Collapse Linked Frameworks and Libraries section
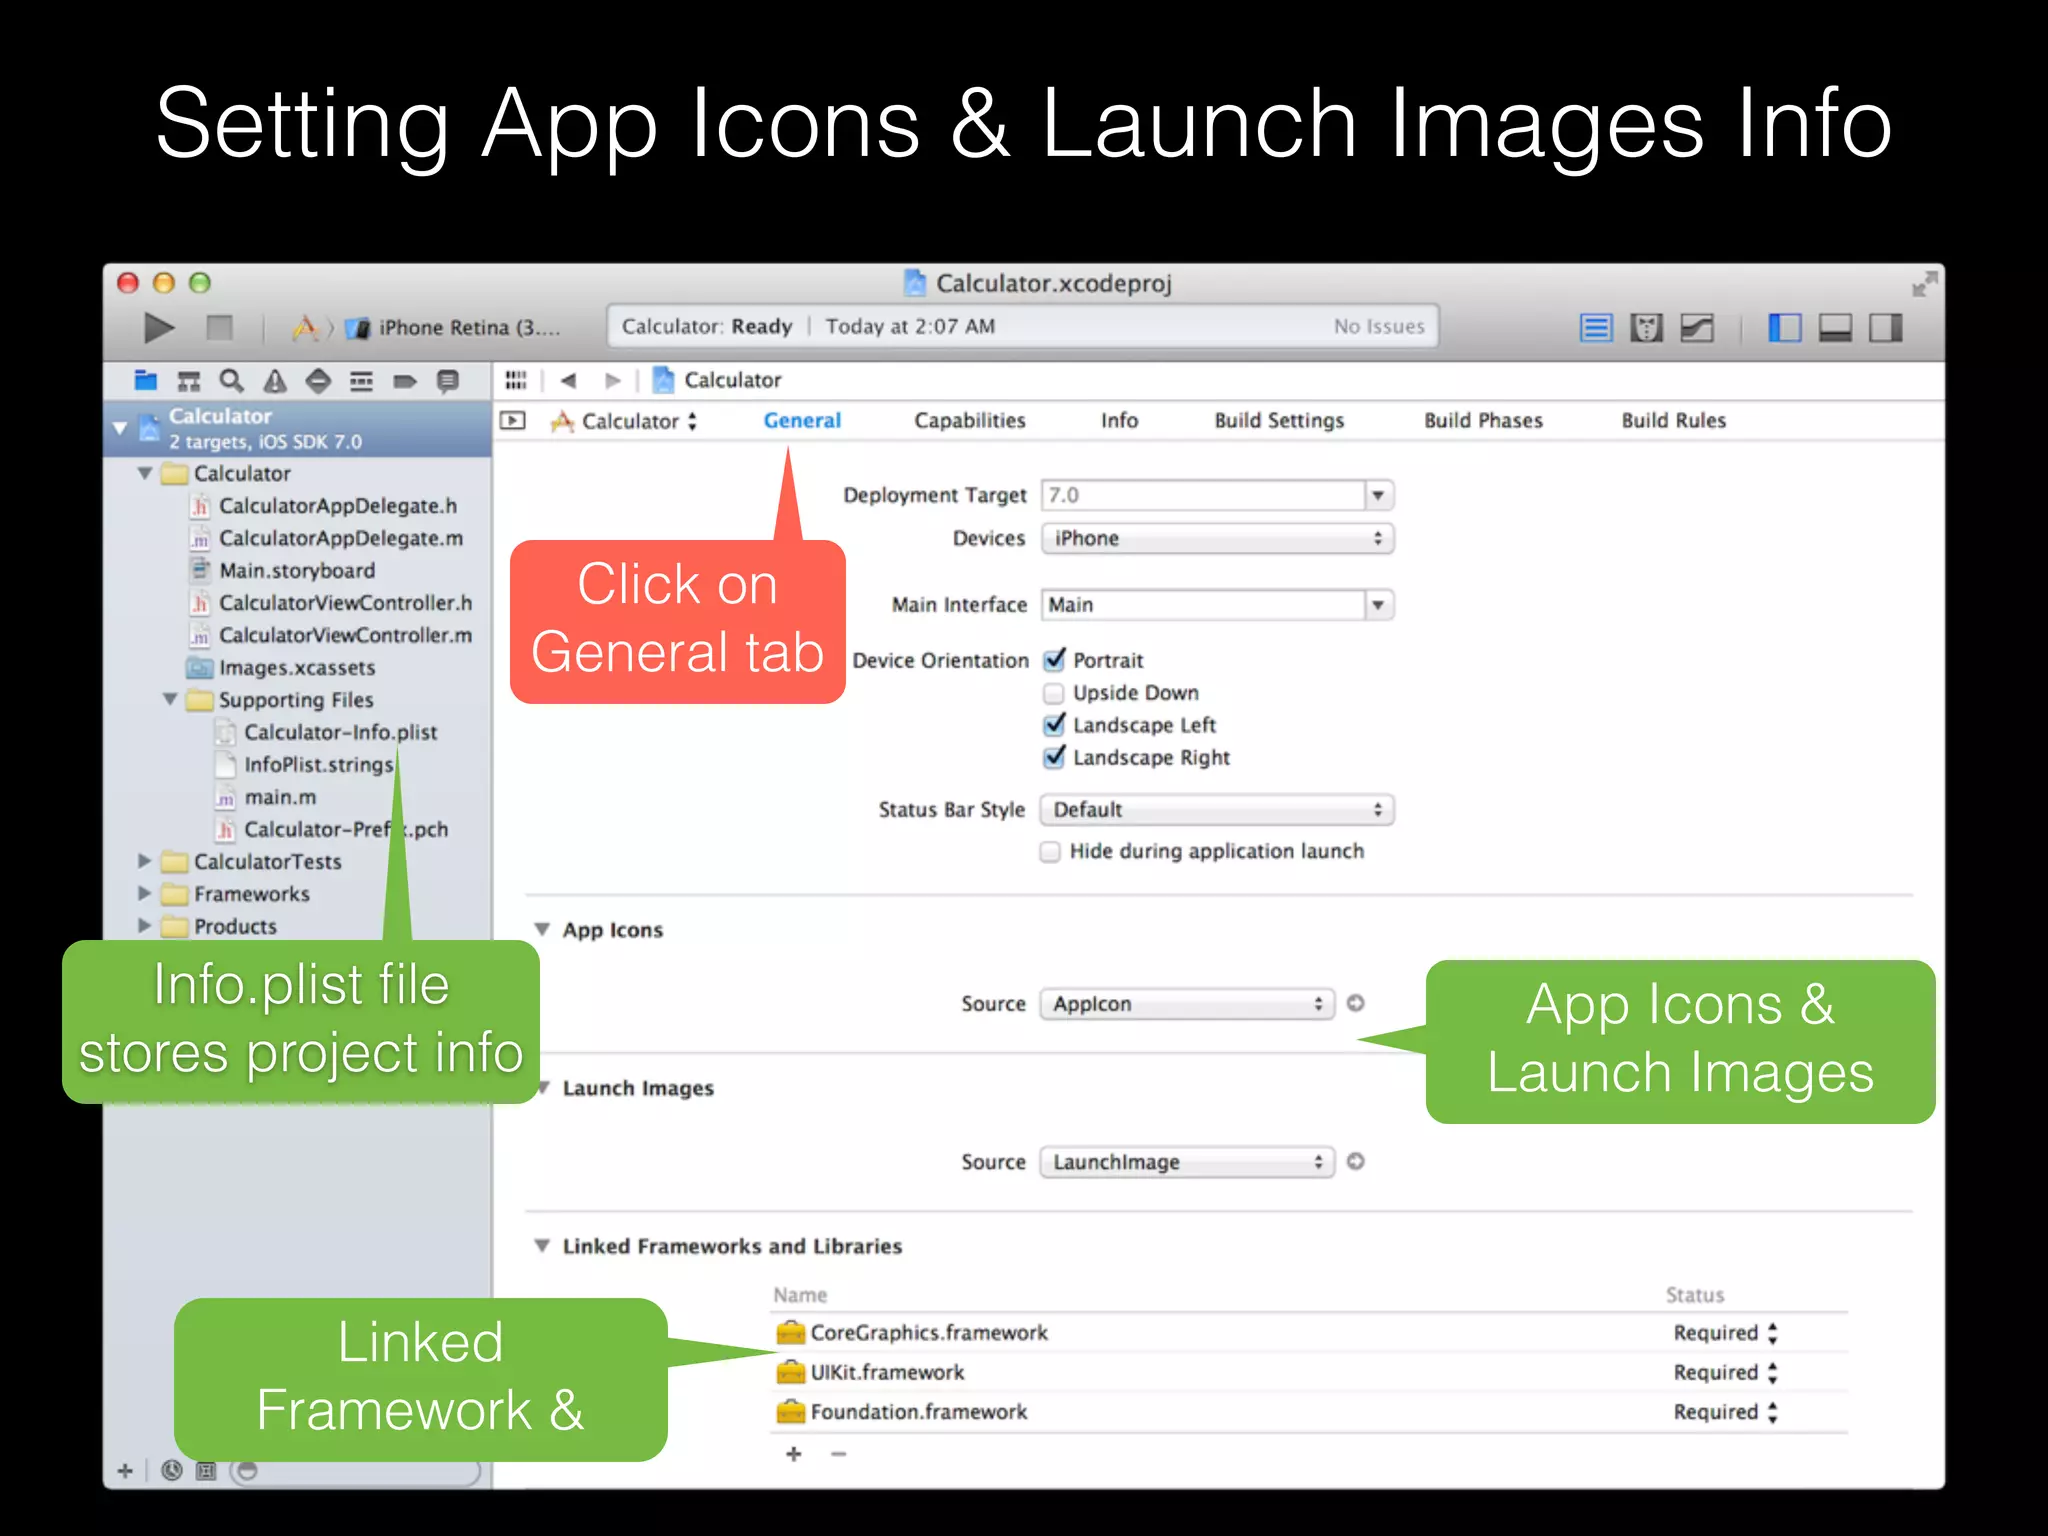 (542, 1245)
